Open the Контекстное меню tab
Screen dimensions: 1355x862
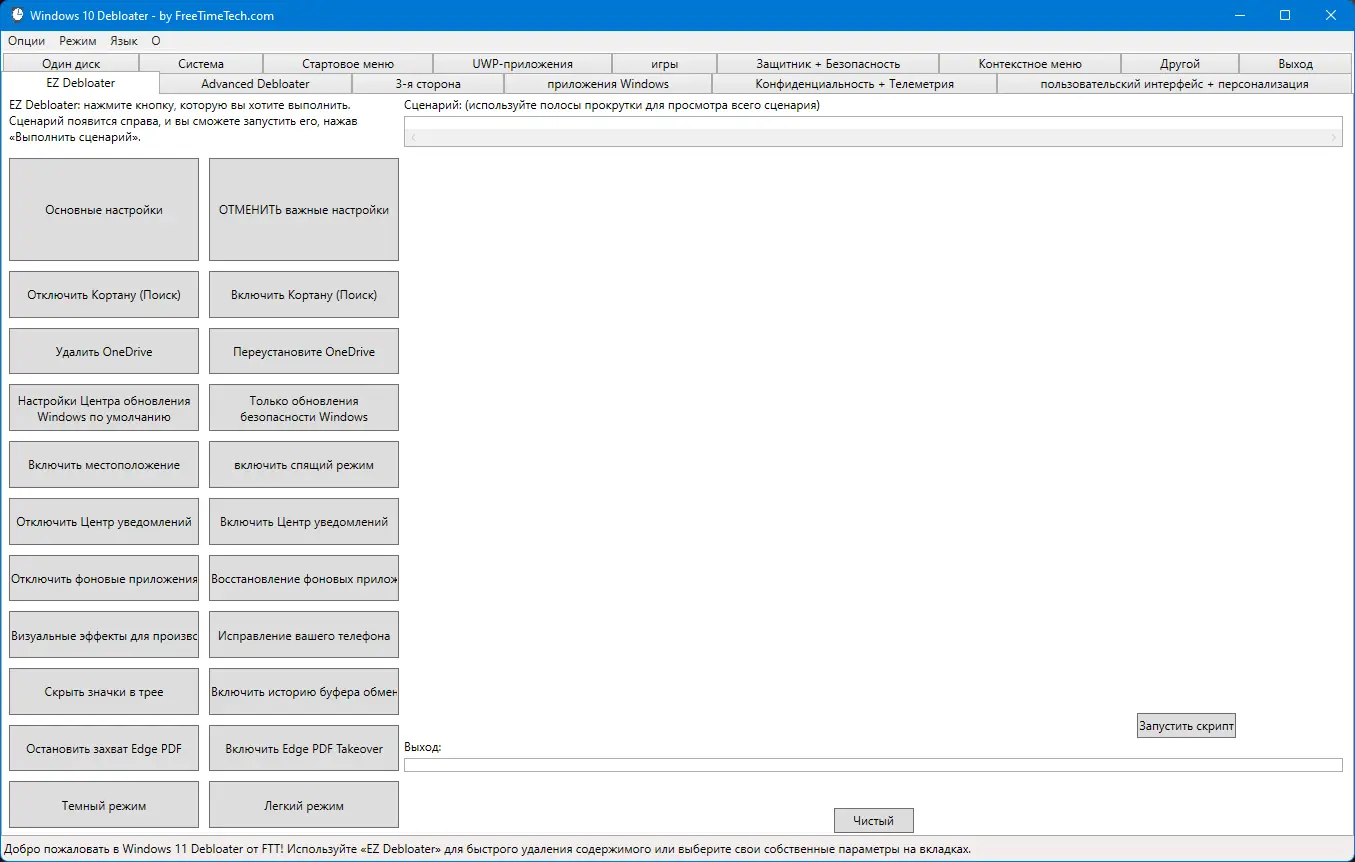point(1030,64)
